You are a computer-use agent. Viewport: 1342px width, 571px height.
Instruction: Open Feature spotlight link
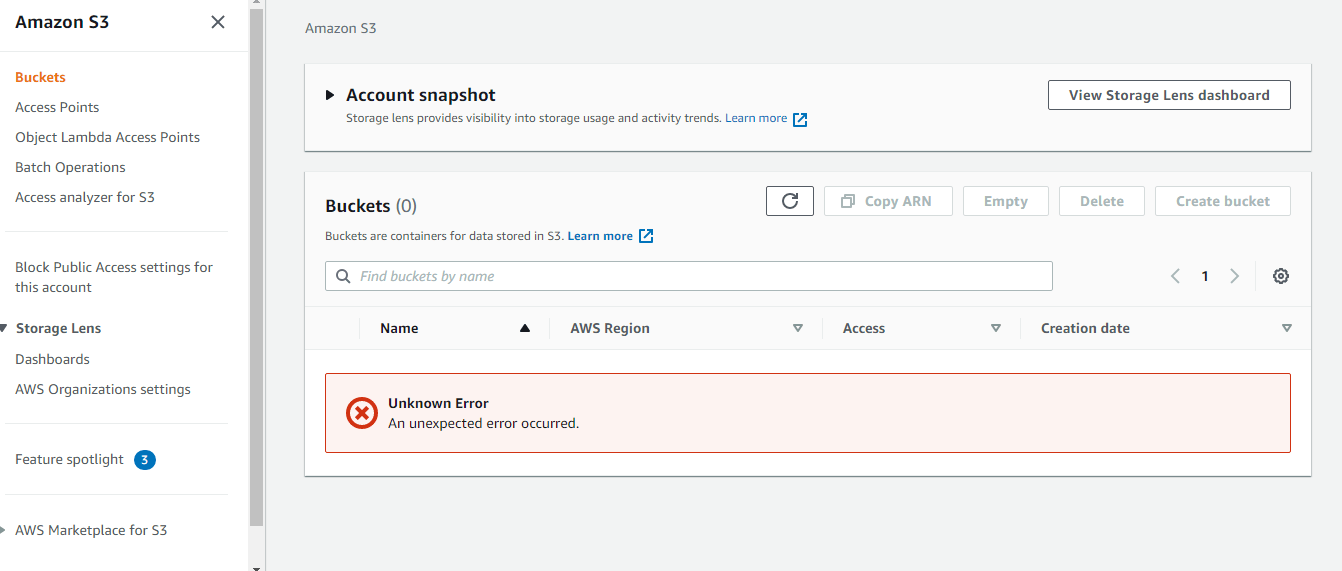(x=69, y=460)
